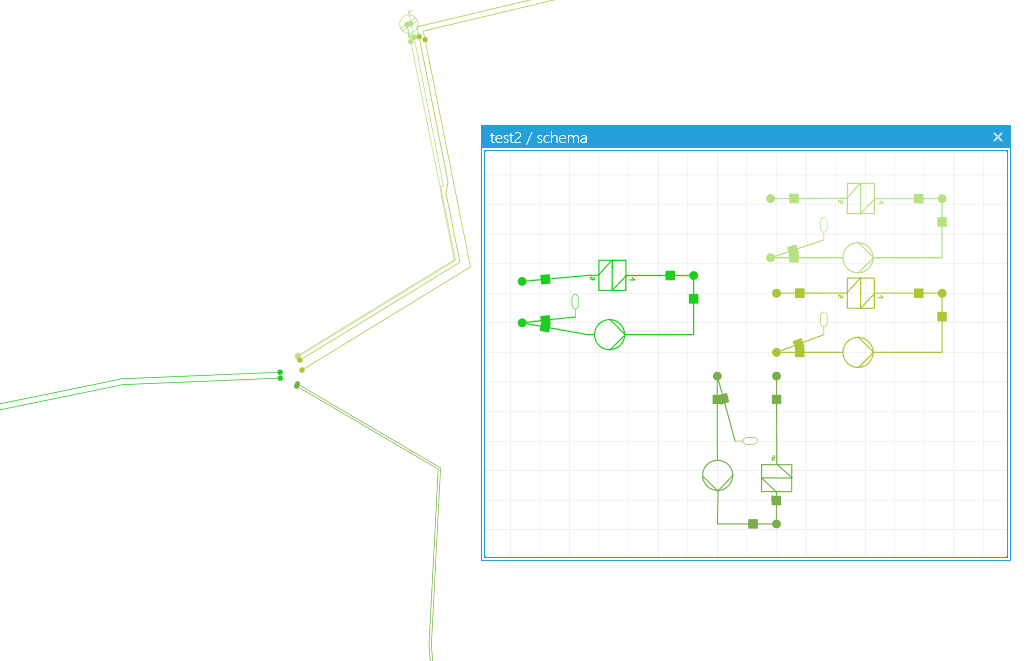Click pale green circuit's top-right corner node

tap(942, 198)
